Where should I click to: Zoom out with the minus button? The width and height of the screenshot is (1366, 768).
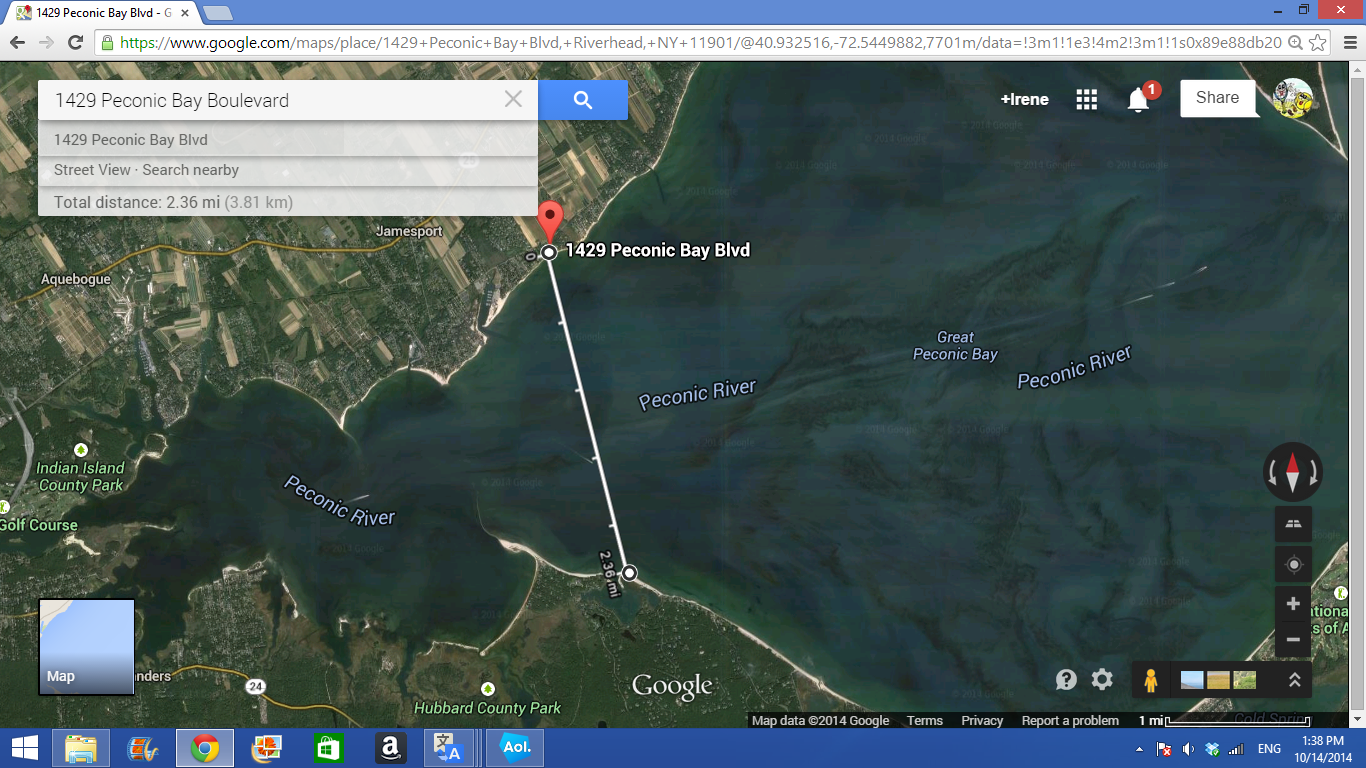coord(1293,640)
